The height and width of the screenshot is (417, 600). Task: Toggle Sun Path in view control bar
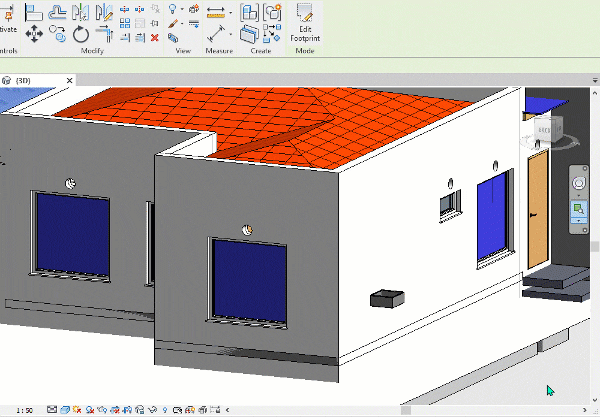[x=77, y=410]
